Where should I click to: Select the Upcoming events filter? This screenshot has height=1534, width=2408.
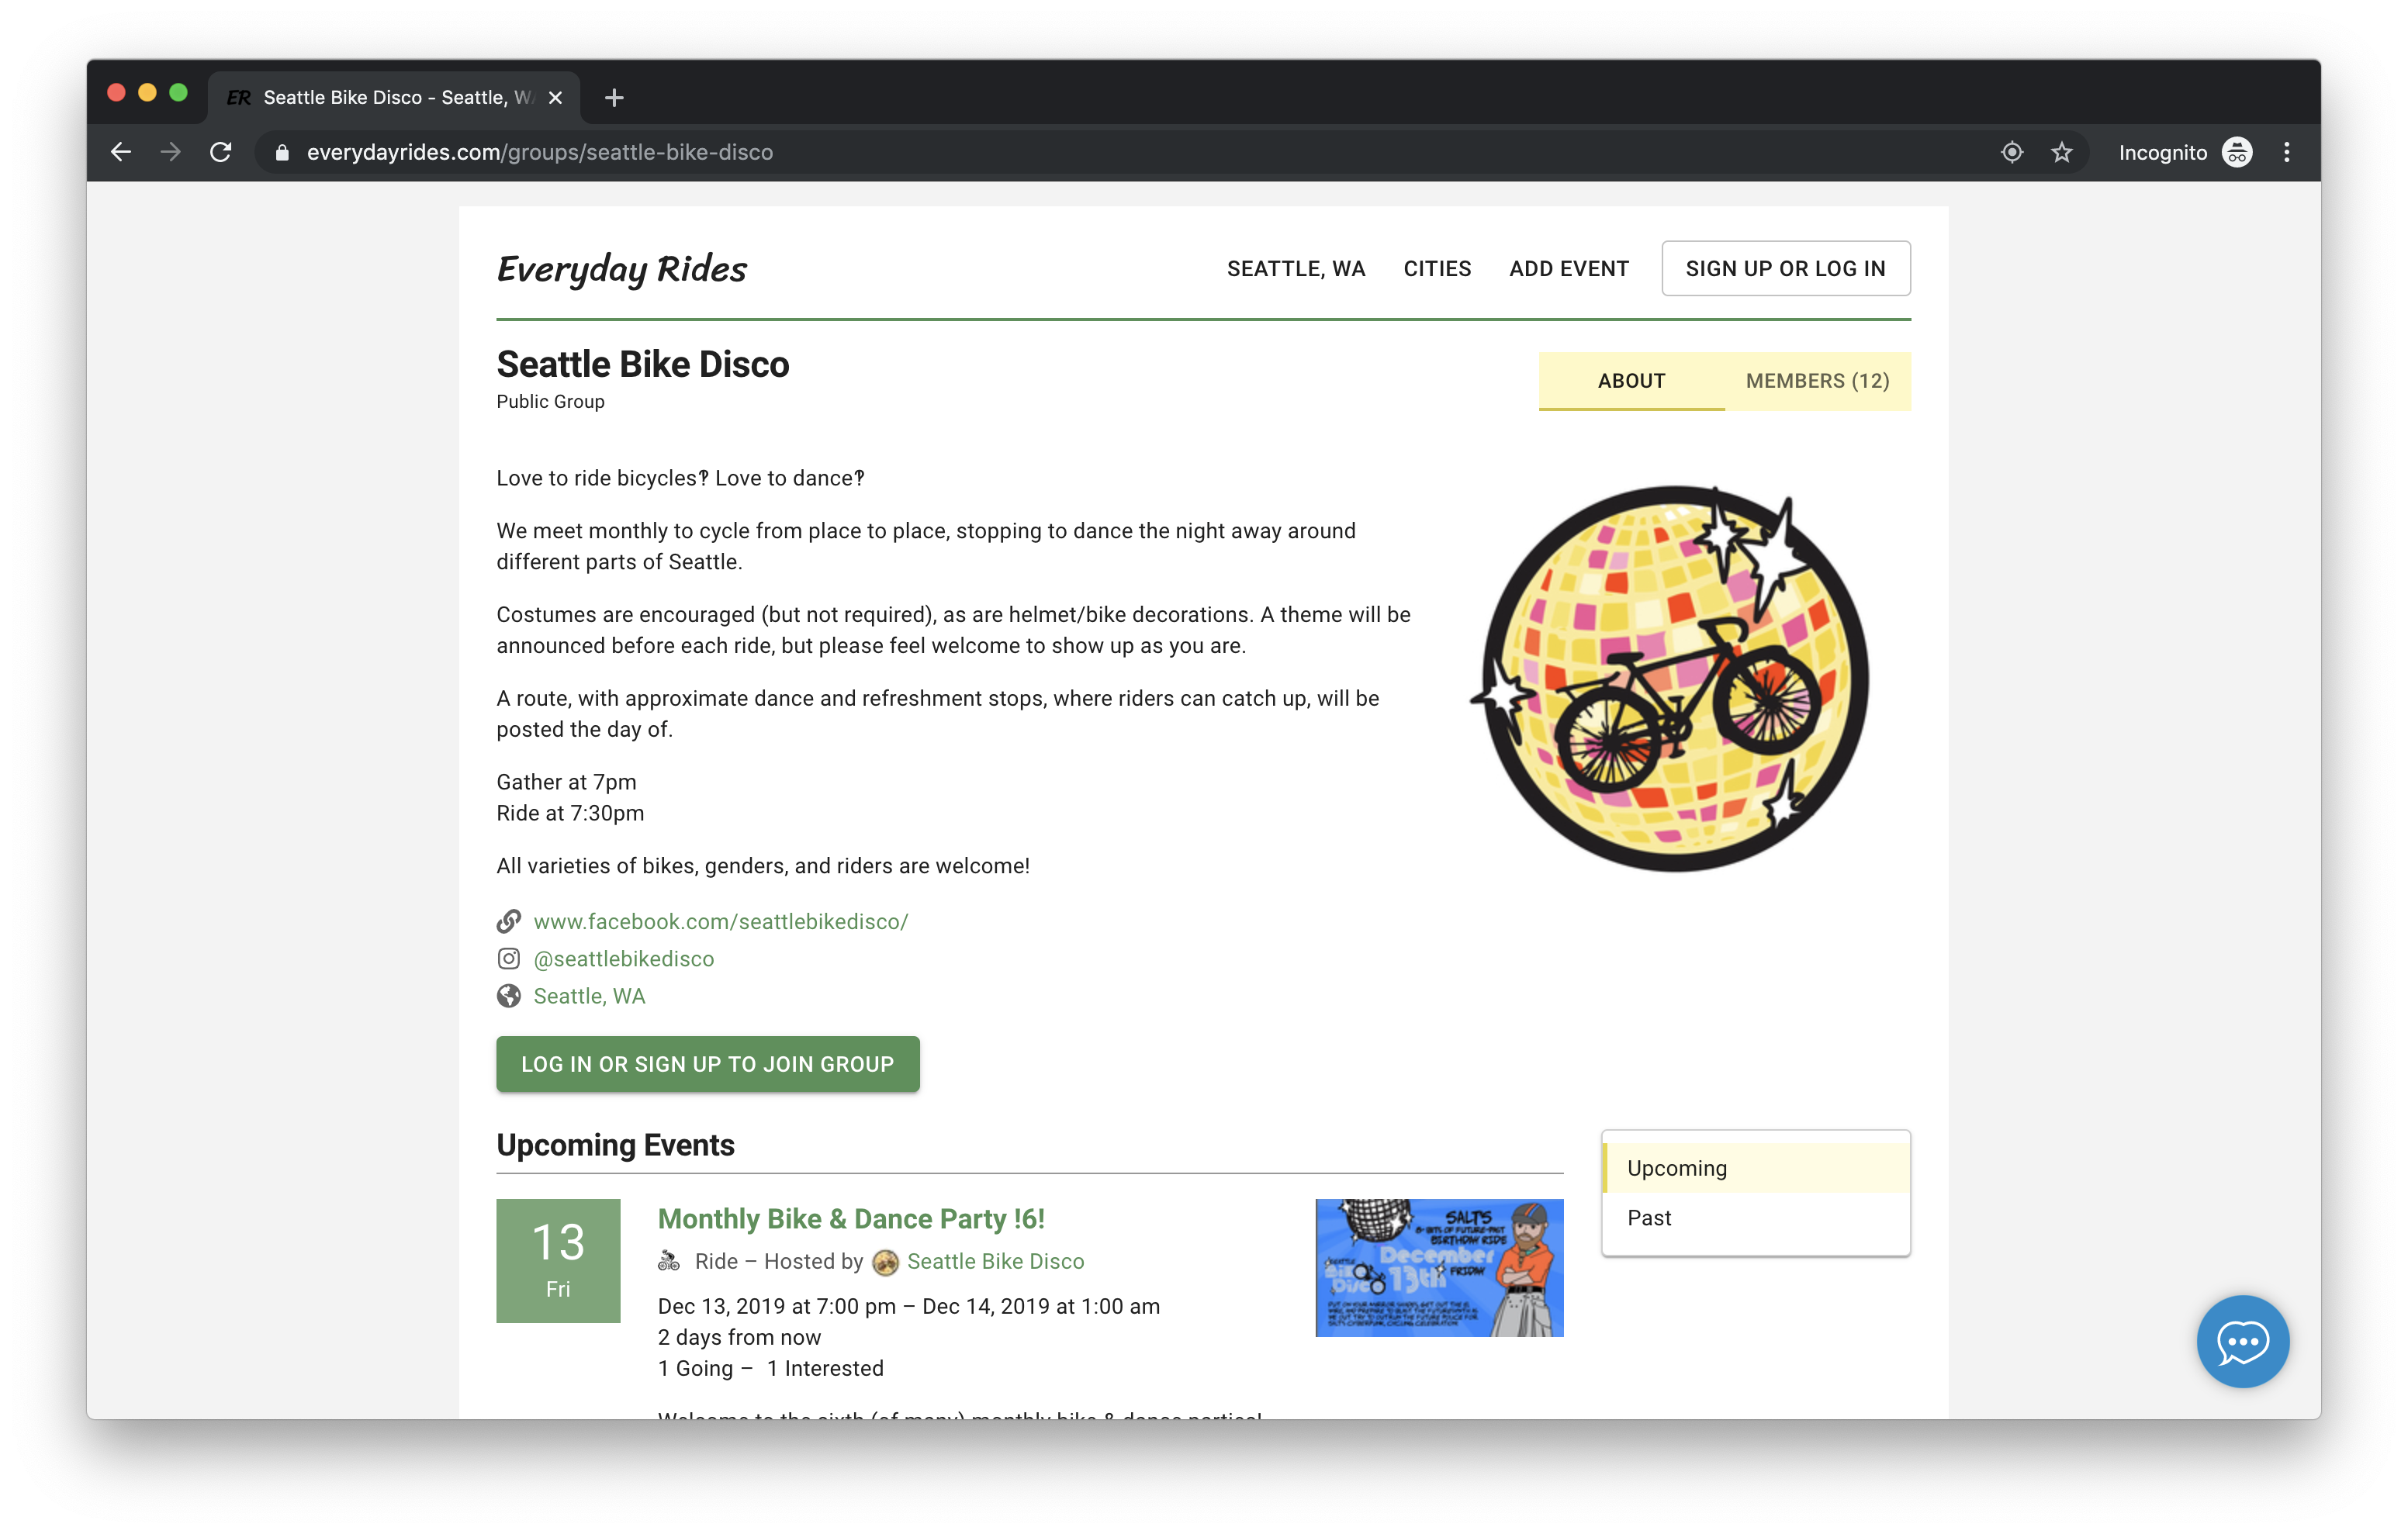pyautogui.click(x=1677, y=1167)
